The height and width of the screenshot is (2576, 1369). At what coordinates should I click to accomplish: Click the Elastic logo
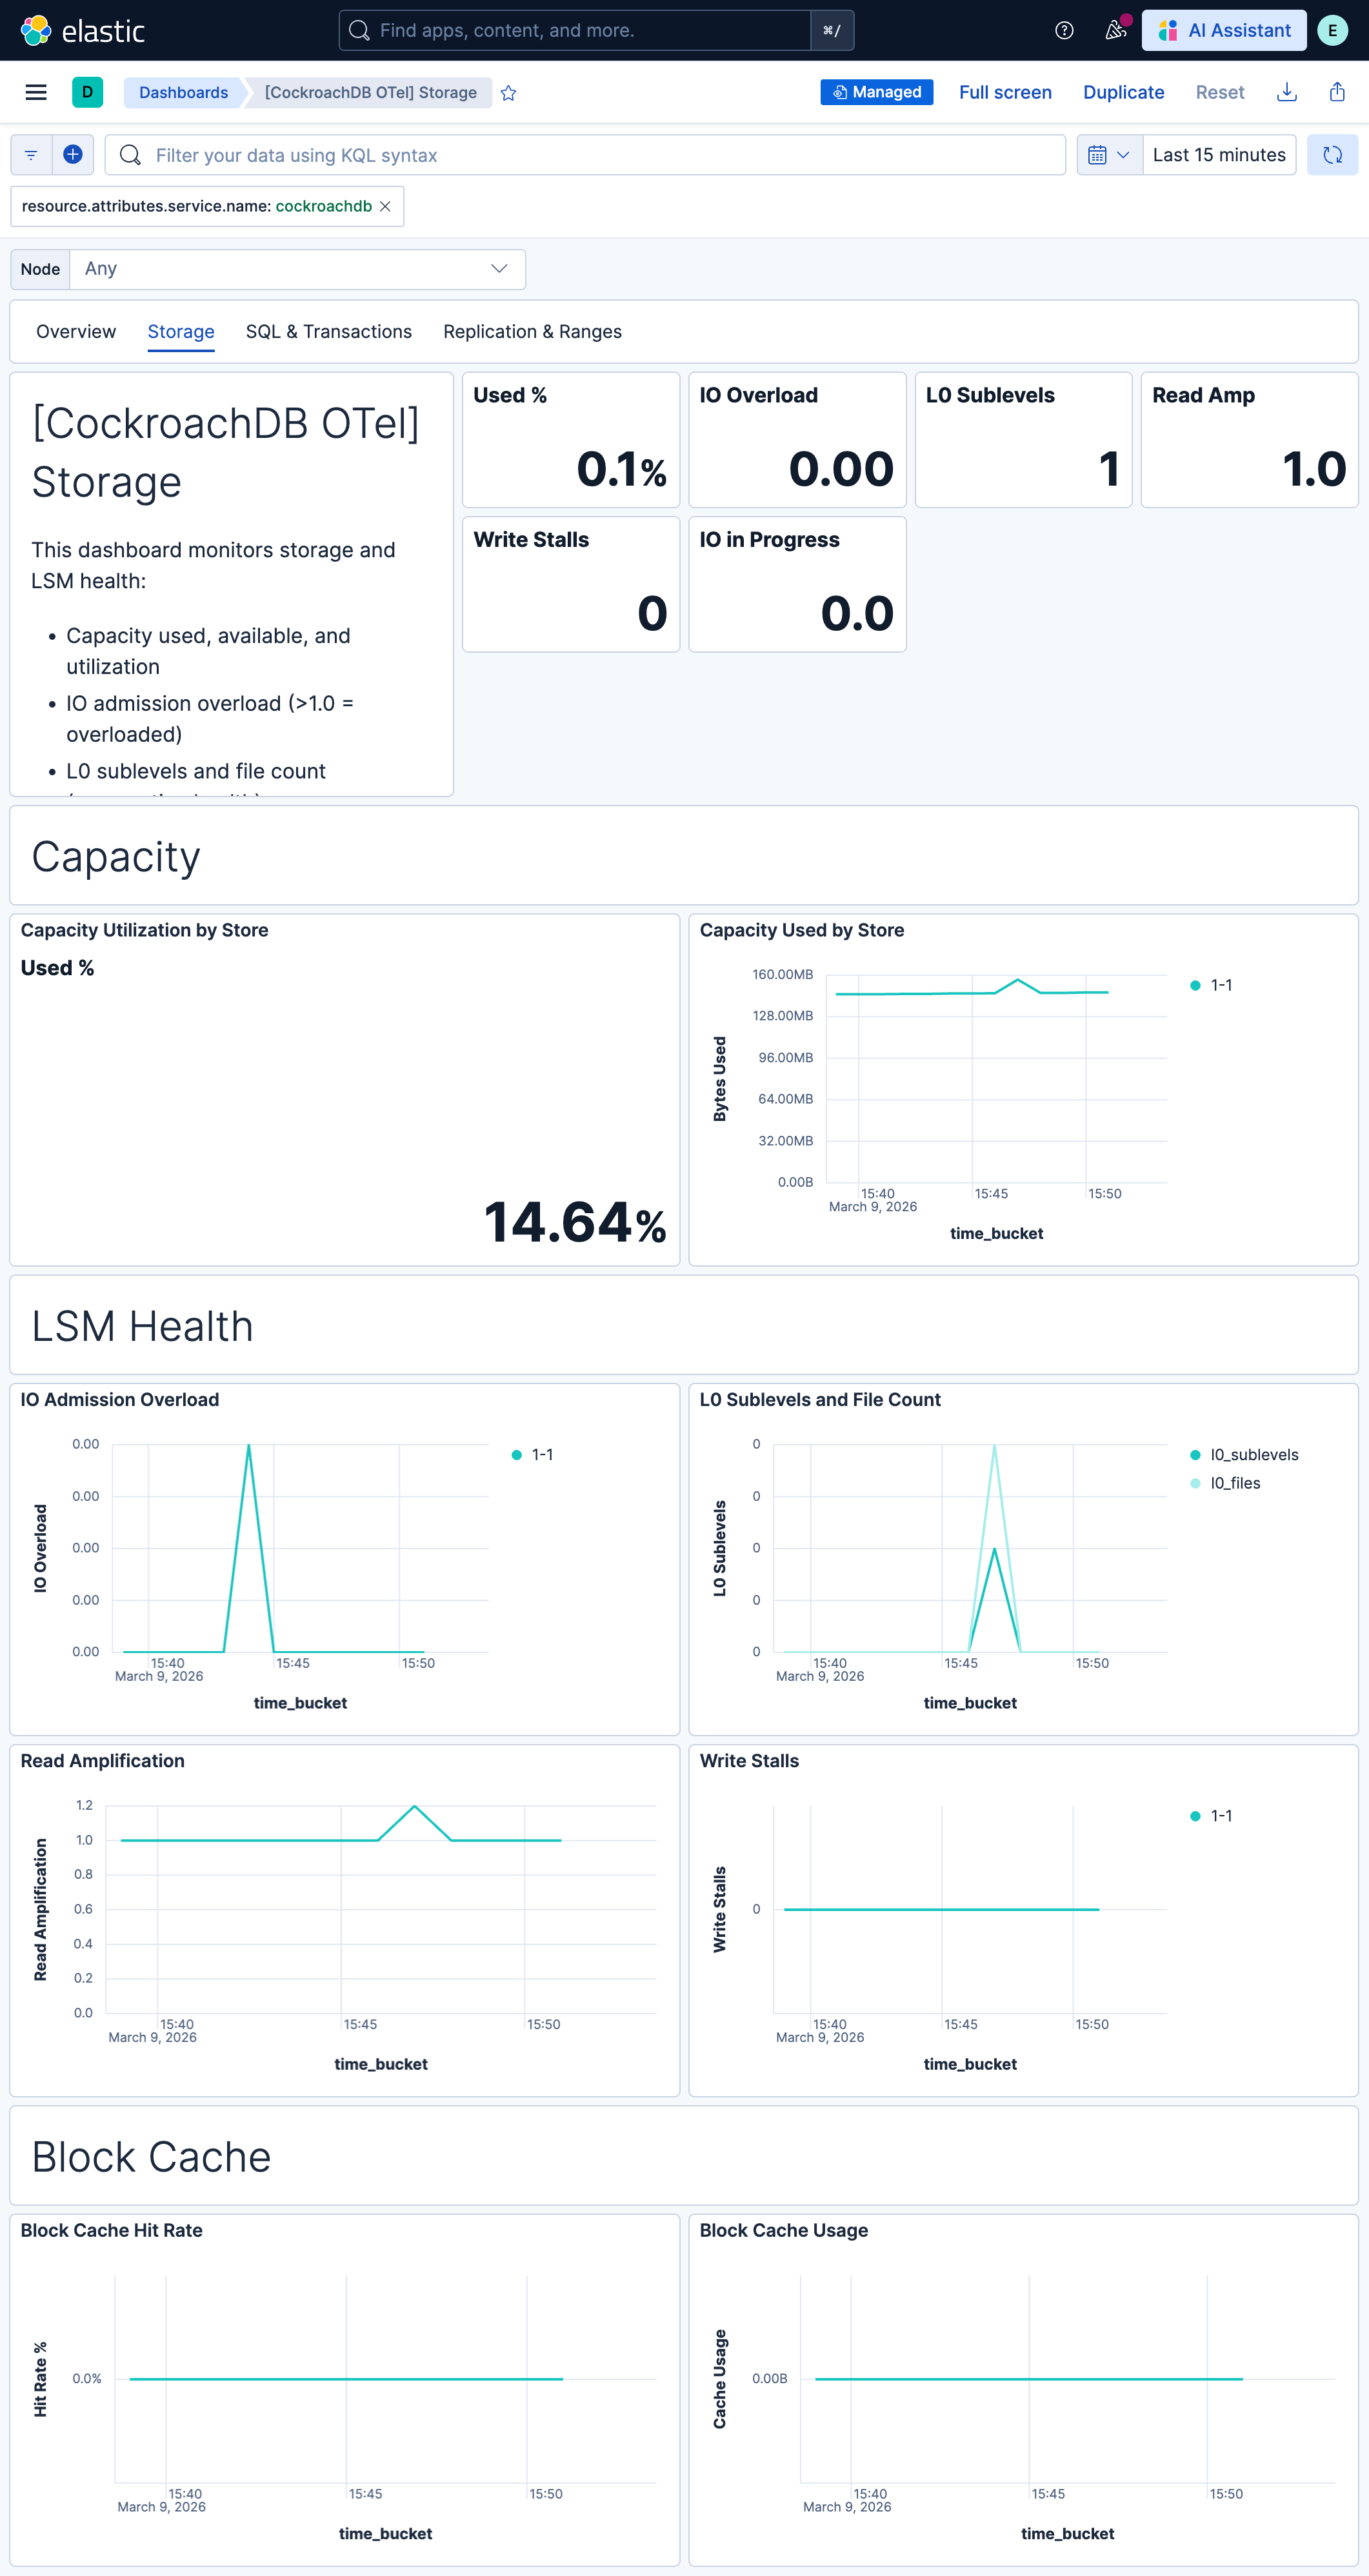85,30
